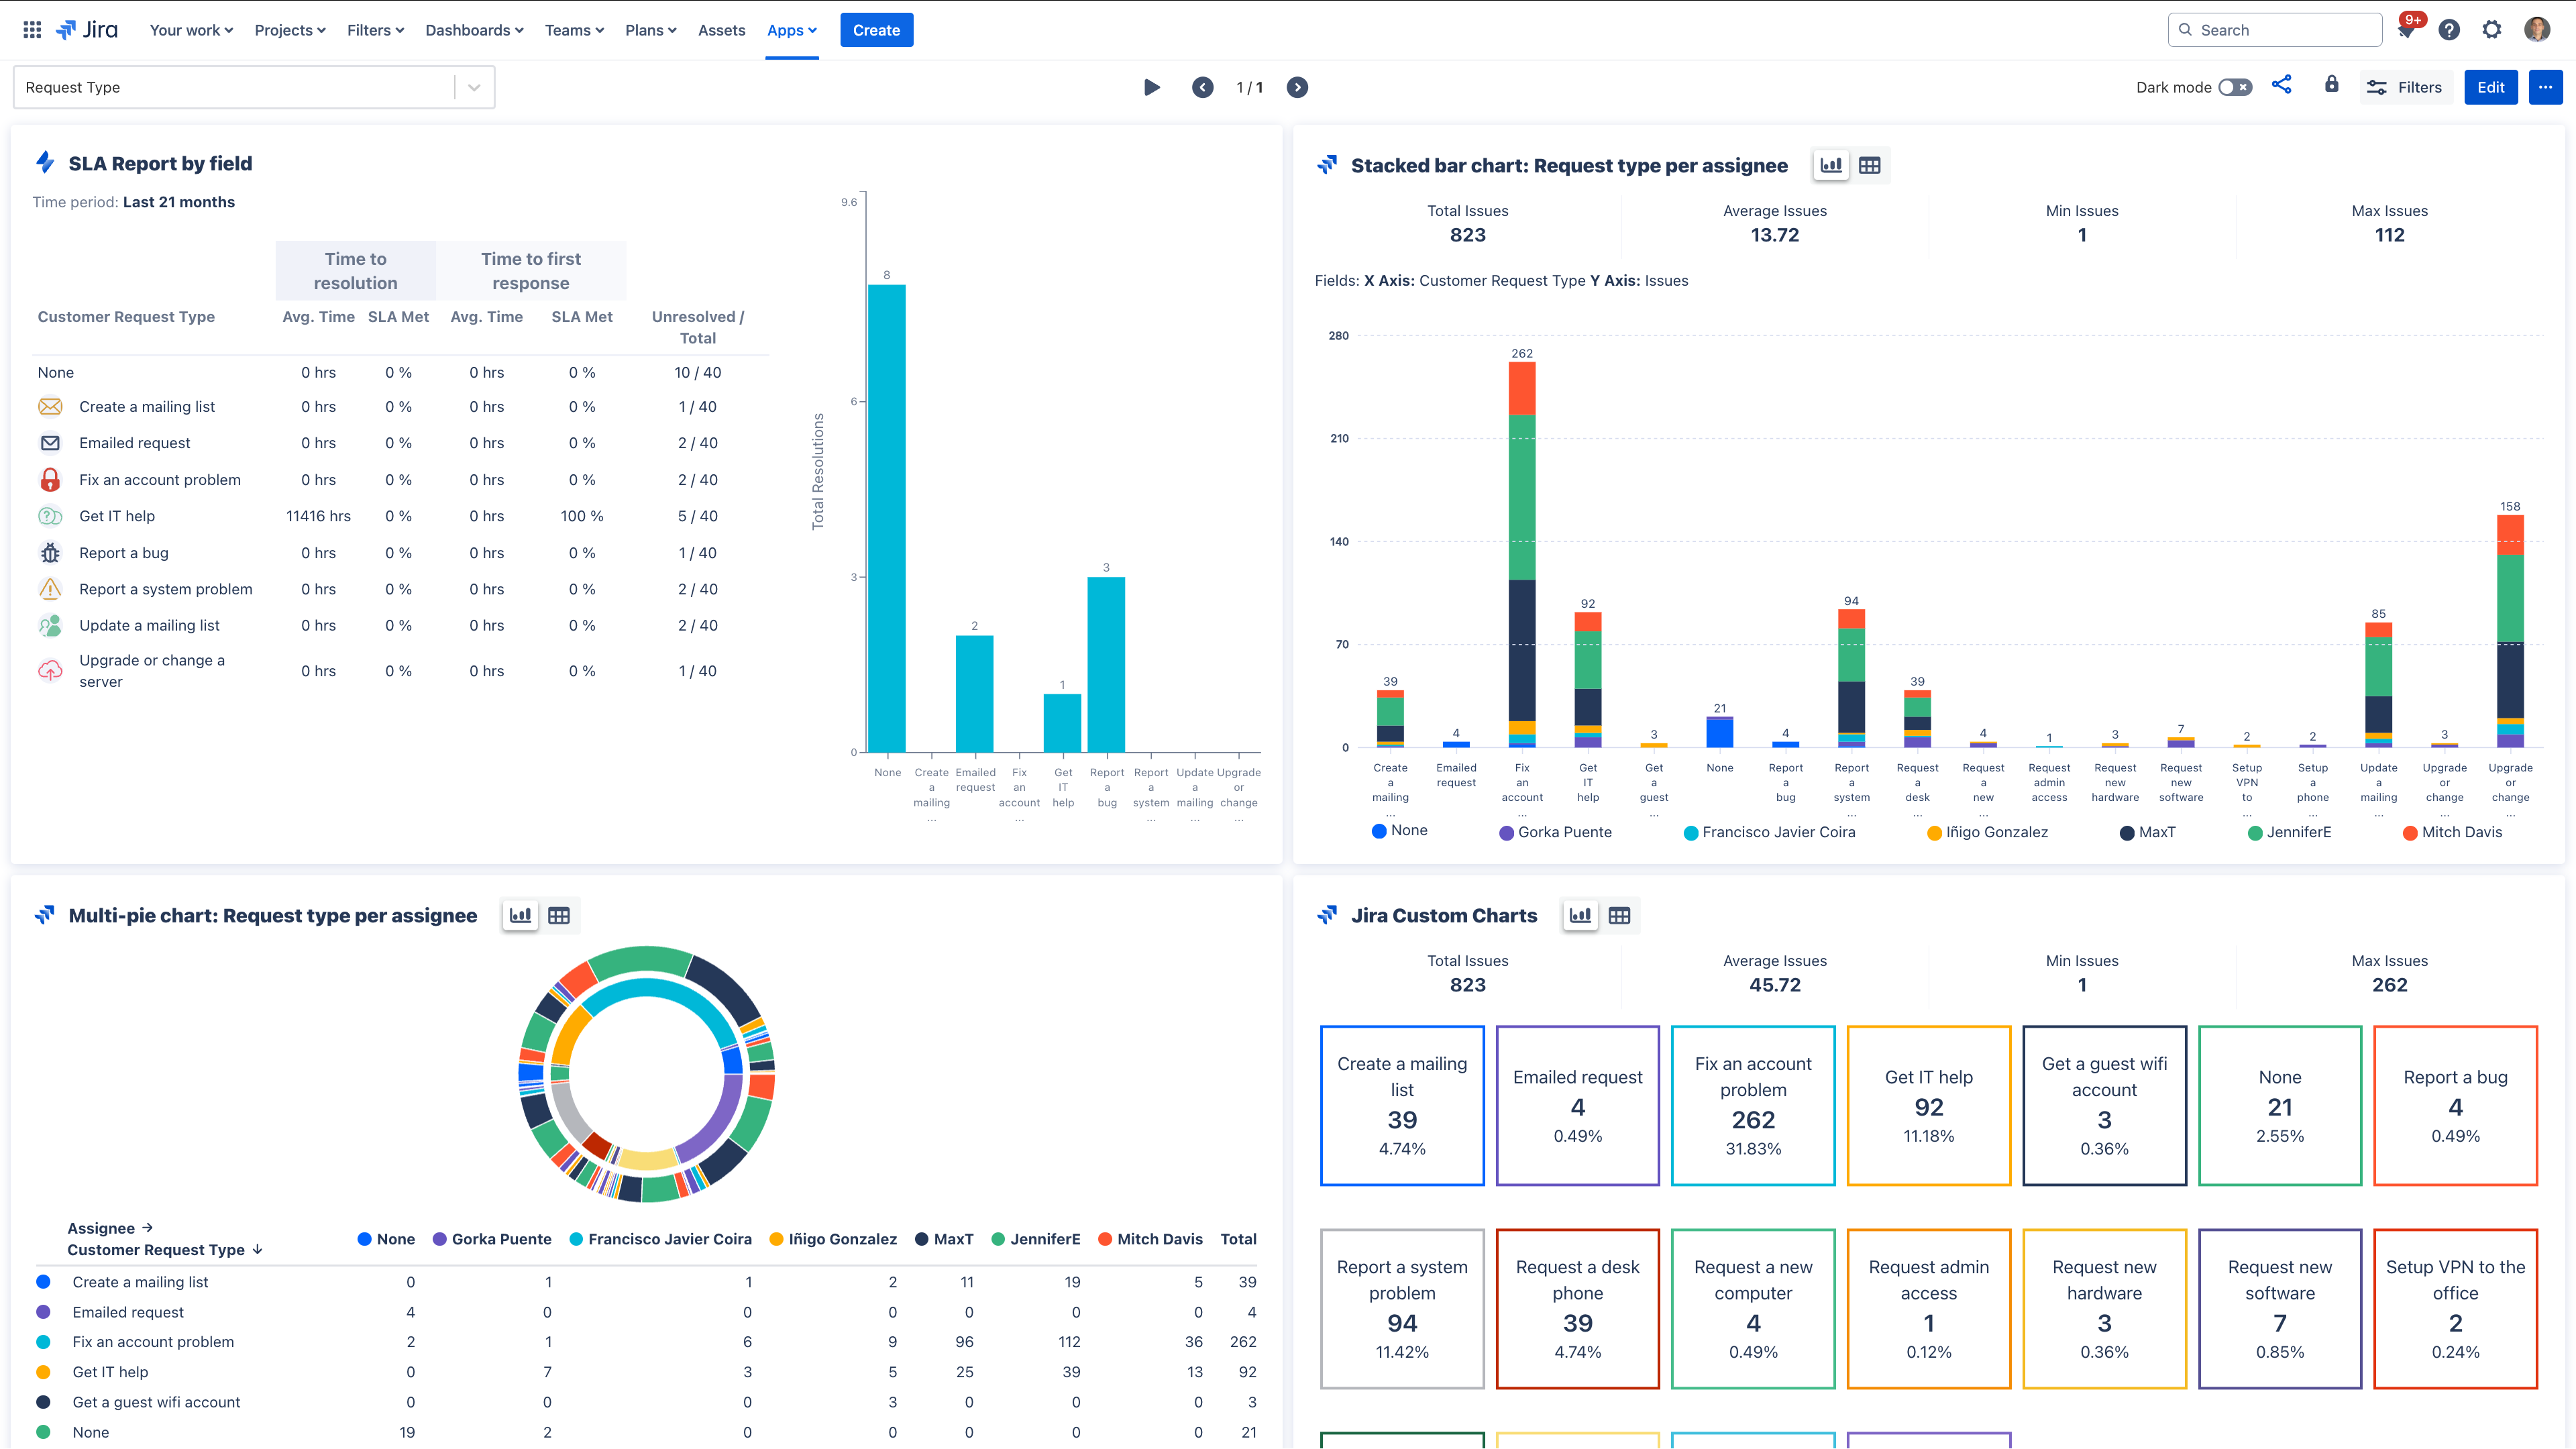Open the Projects dropdown menu
The height and width of the screenshot is (1449, 2576).
(290, 30)
